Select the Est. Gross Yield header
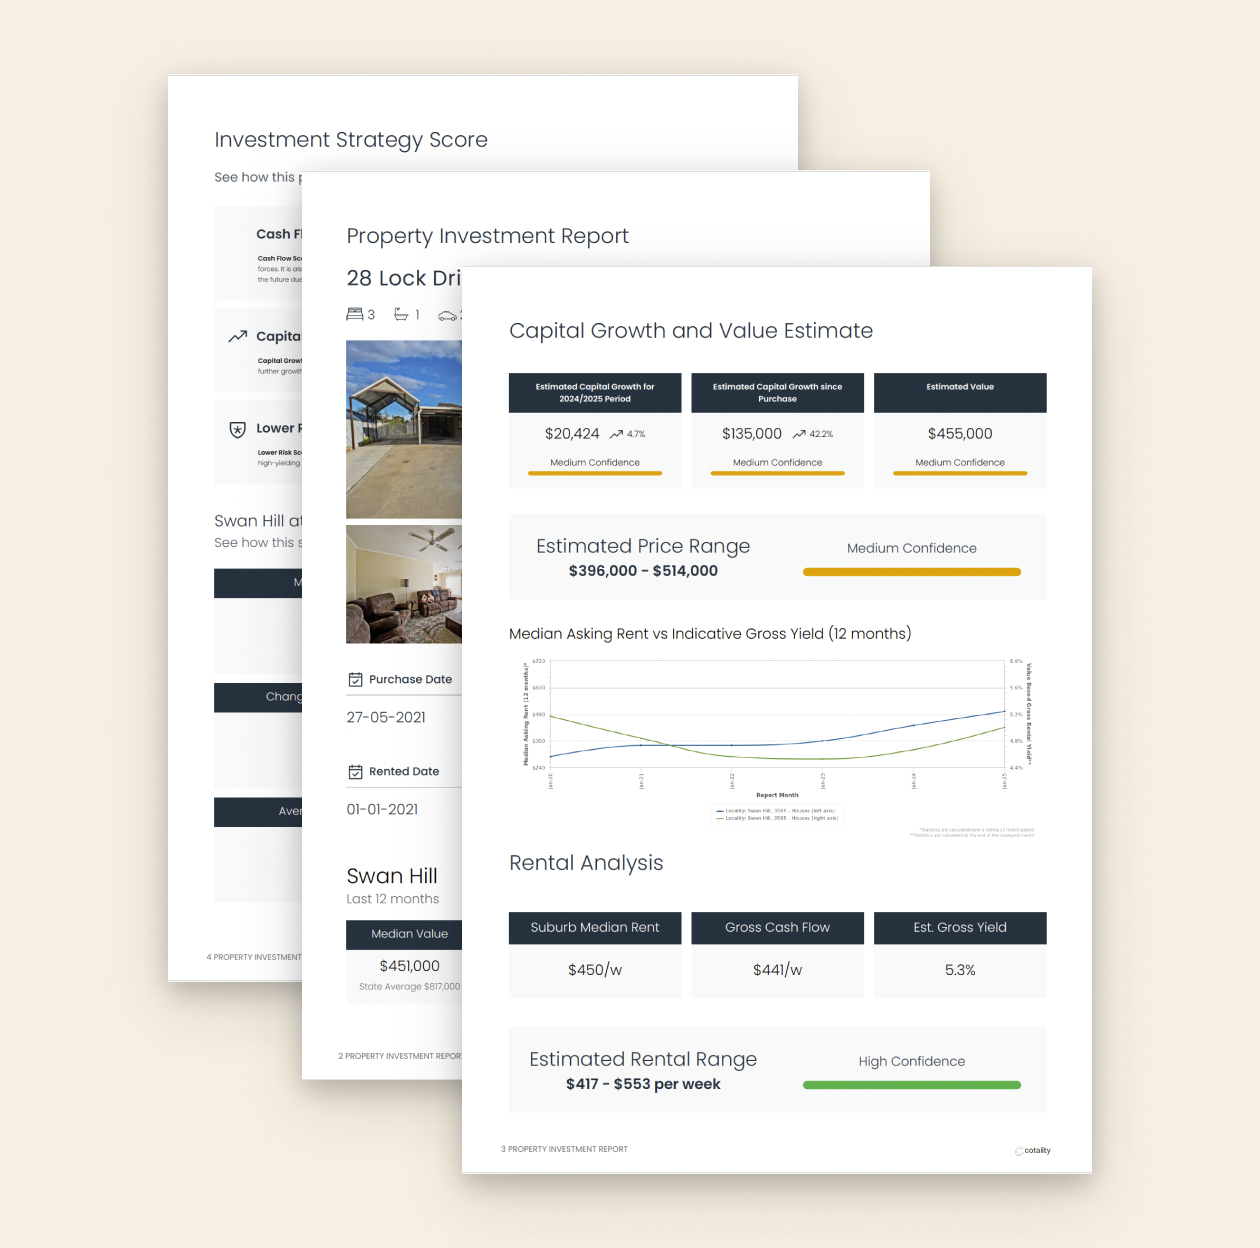This screenshot has width=1260, height=1248. click(x=960, y=928)
